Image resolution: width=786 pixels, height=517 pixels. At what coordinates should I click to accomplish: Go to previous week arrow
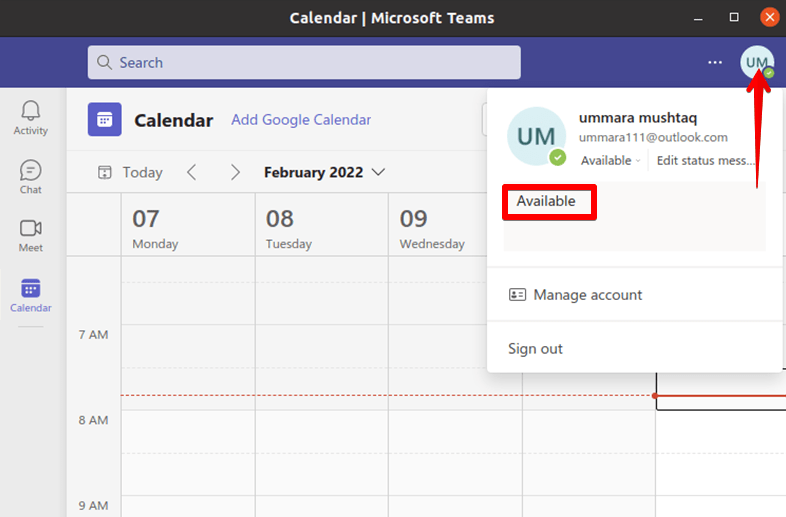(191, 172)
